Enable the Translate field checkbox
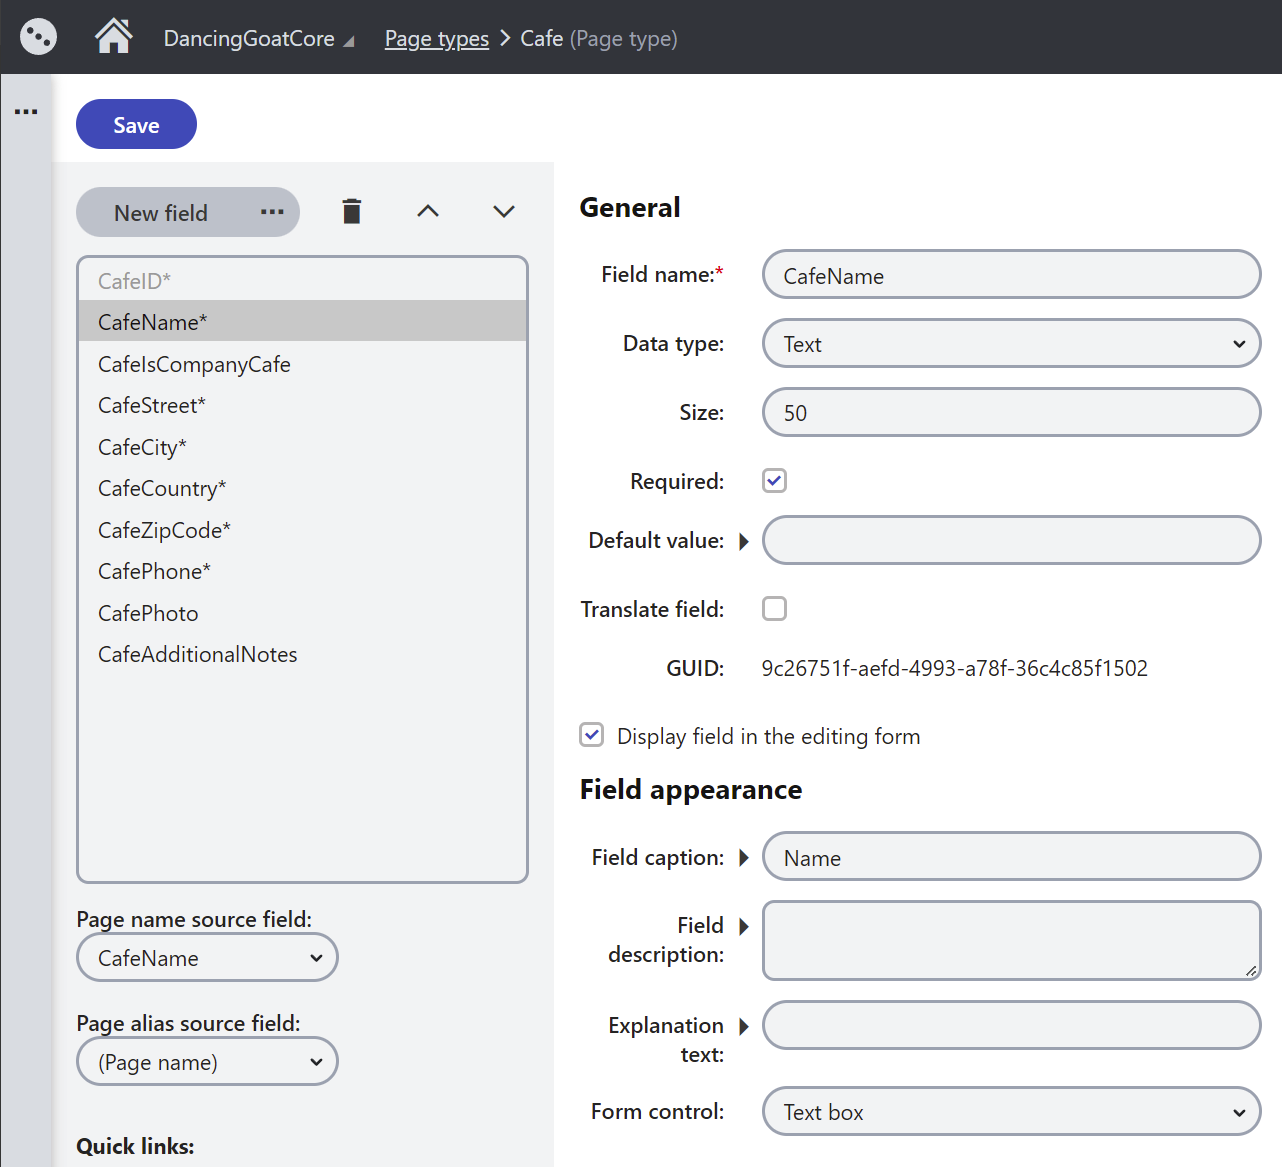 pyautogui.click(x=775, y=609)
